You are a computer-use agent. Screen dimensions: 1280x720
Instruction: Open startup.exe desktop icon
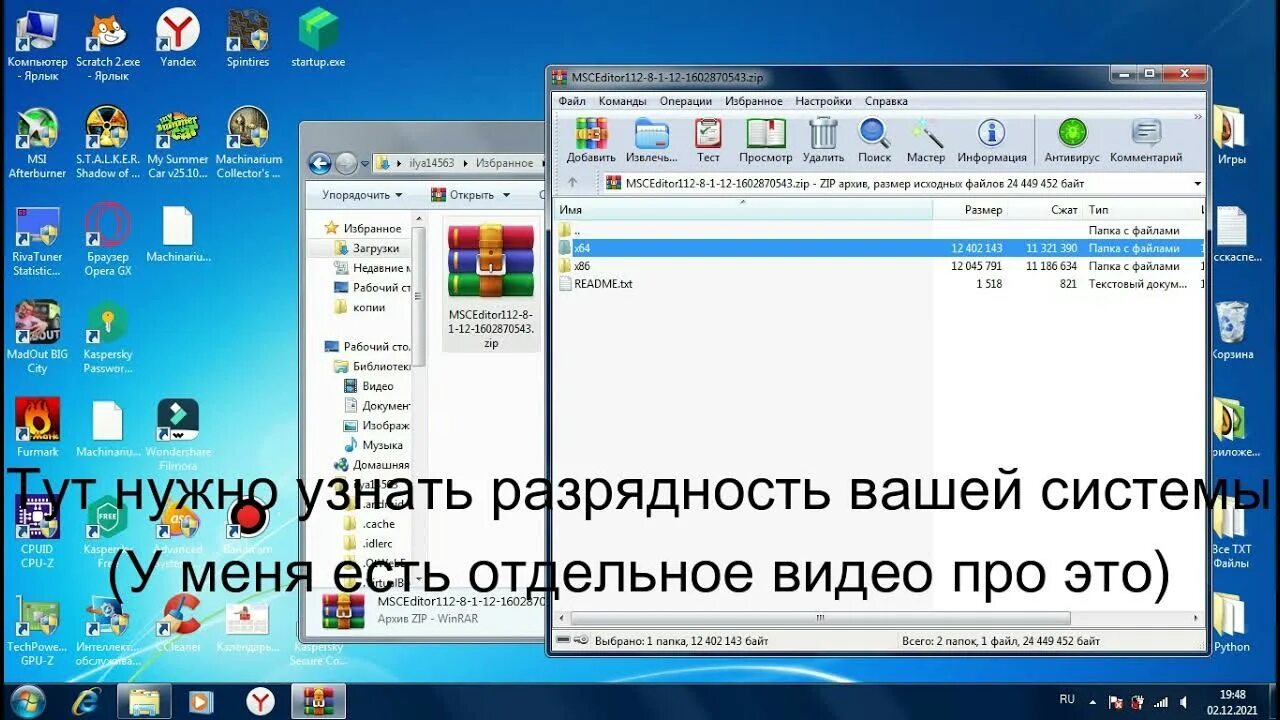pos(318,40)
